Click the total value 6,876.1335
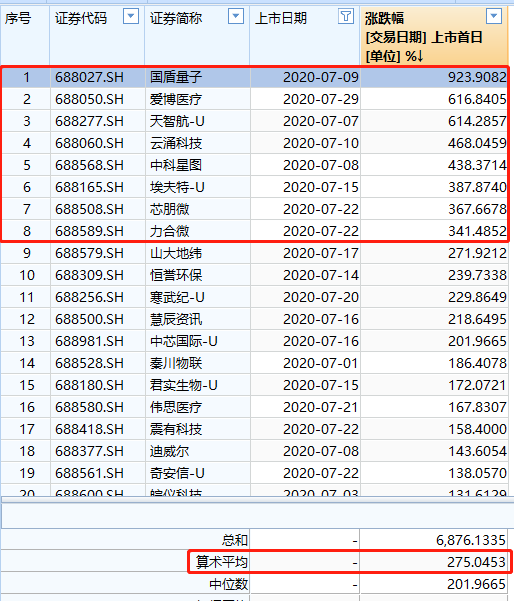Viewport: 514px width, 601px height. click(471, 540)
